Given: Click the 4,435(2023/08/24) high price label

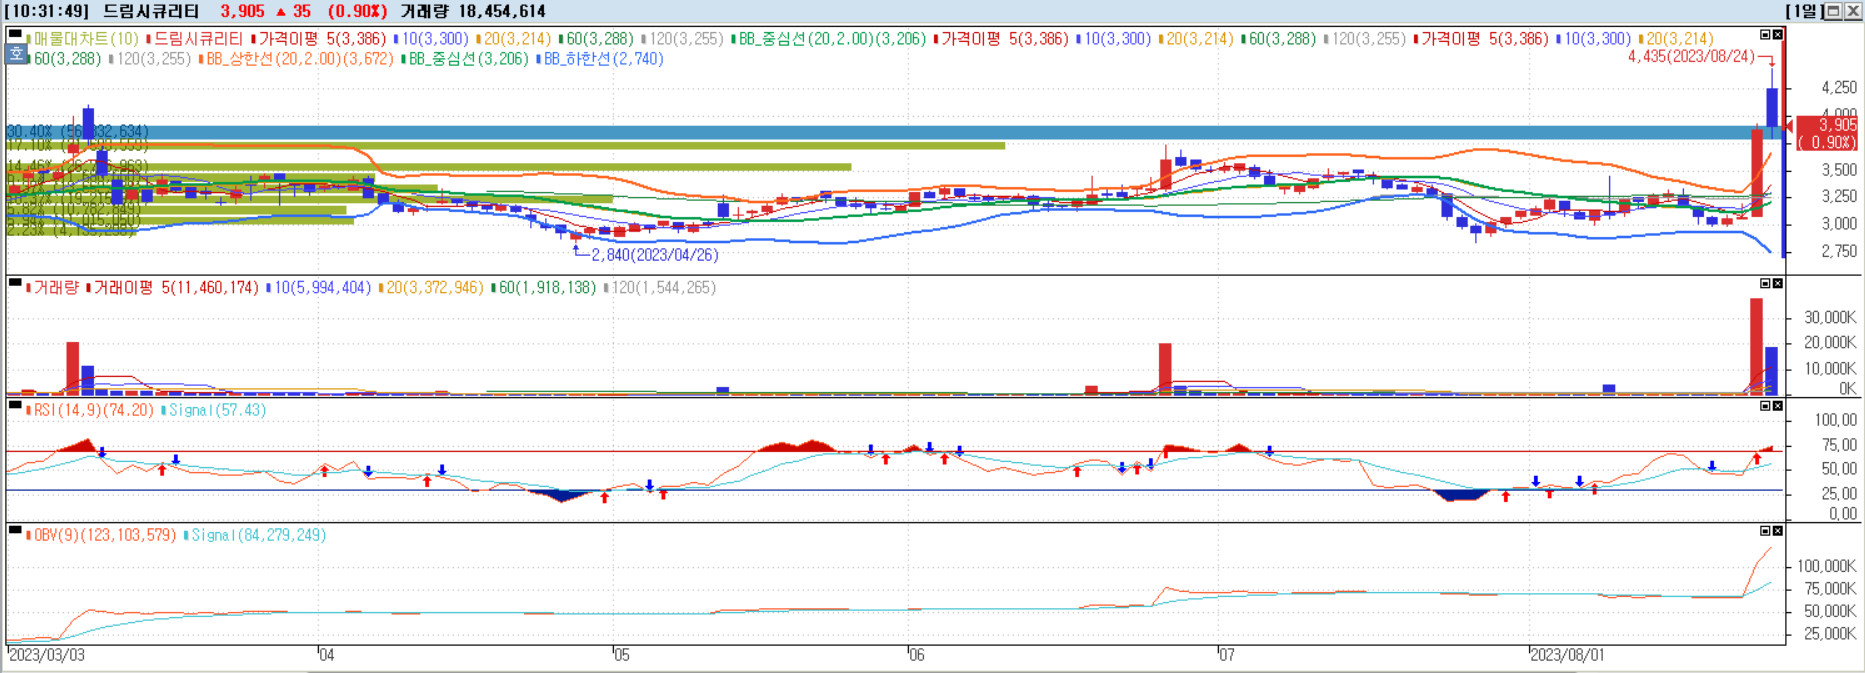Looking at the screenshot, I should 1691,57.
